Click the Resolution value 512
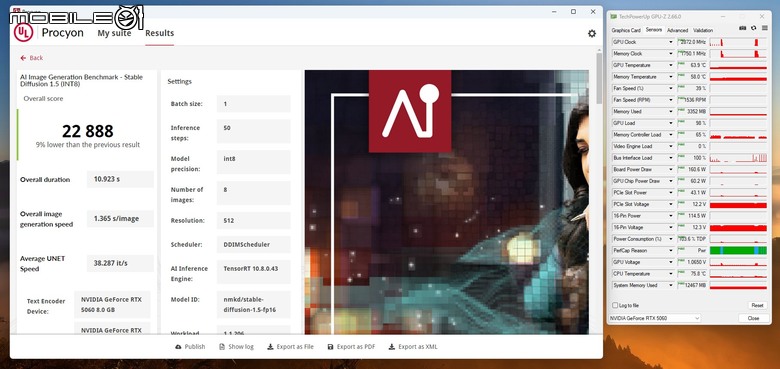Image resolution: width=780 pixels, height=369 pixels. tap(253, 220)
